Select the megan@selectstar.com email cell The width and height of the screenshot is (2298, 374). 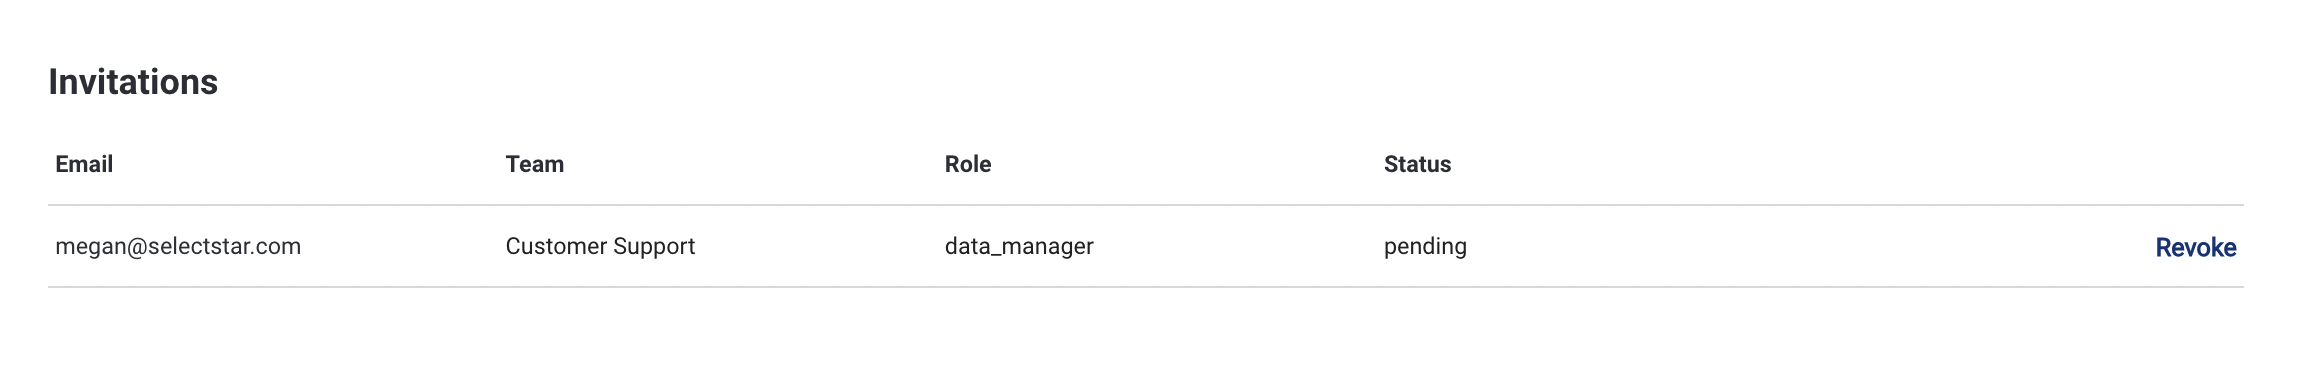tap(178, 246)
